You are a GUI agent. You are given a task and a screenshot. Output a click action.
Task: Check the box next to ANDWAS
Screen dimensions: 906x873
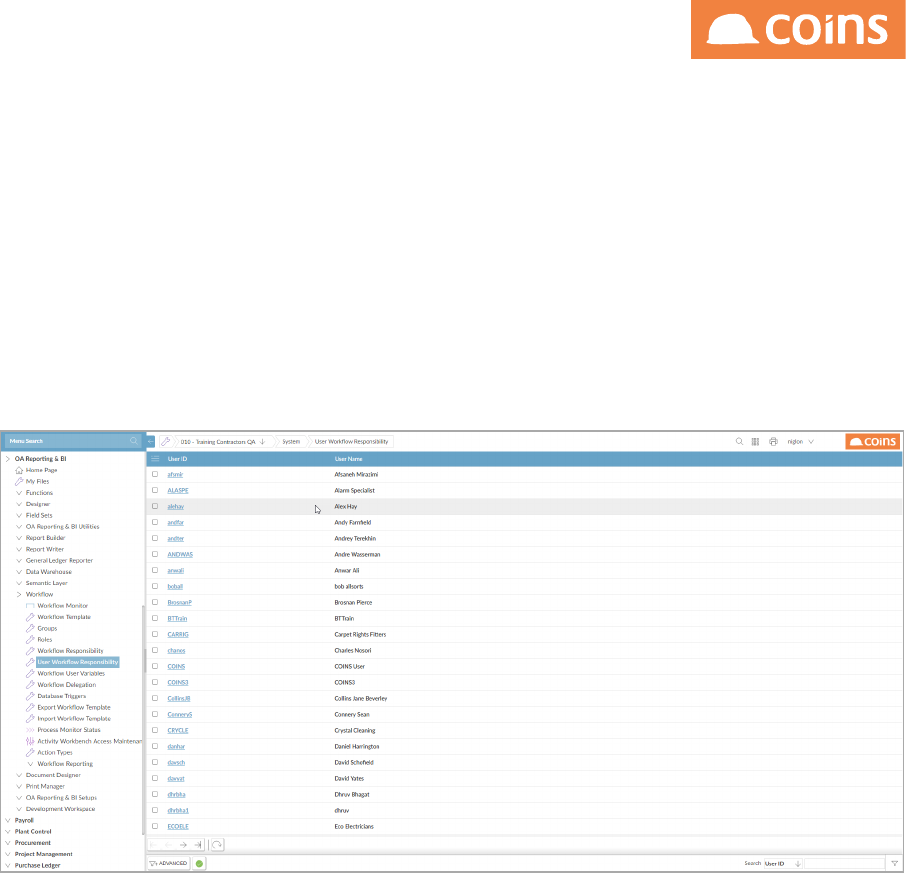(155, 554)
